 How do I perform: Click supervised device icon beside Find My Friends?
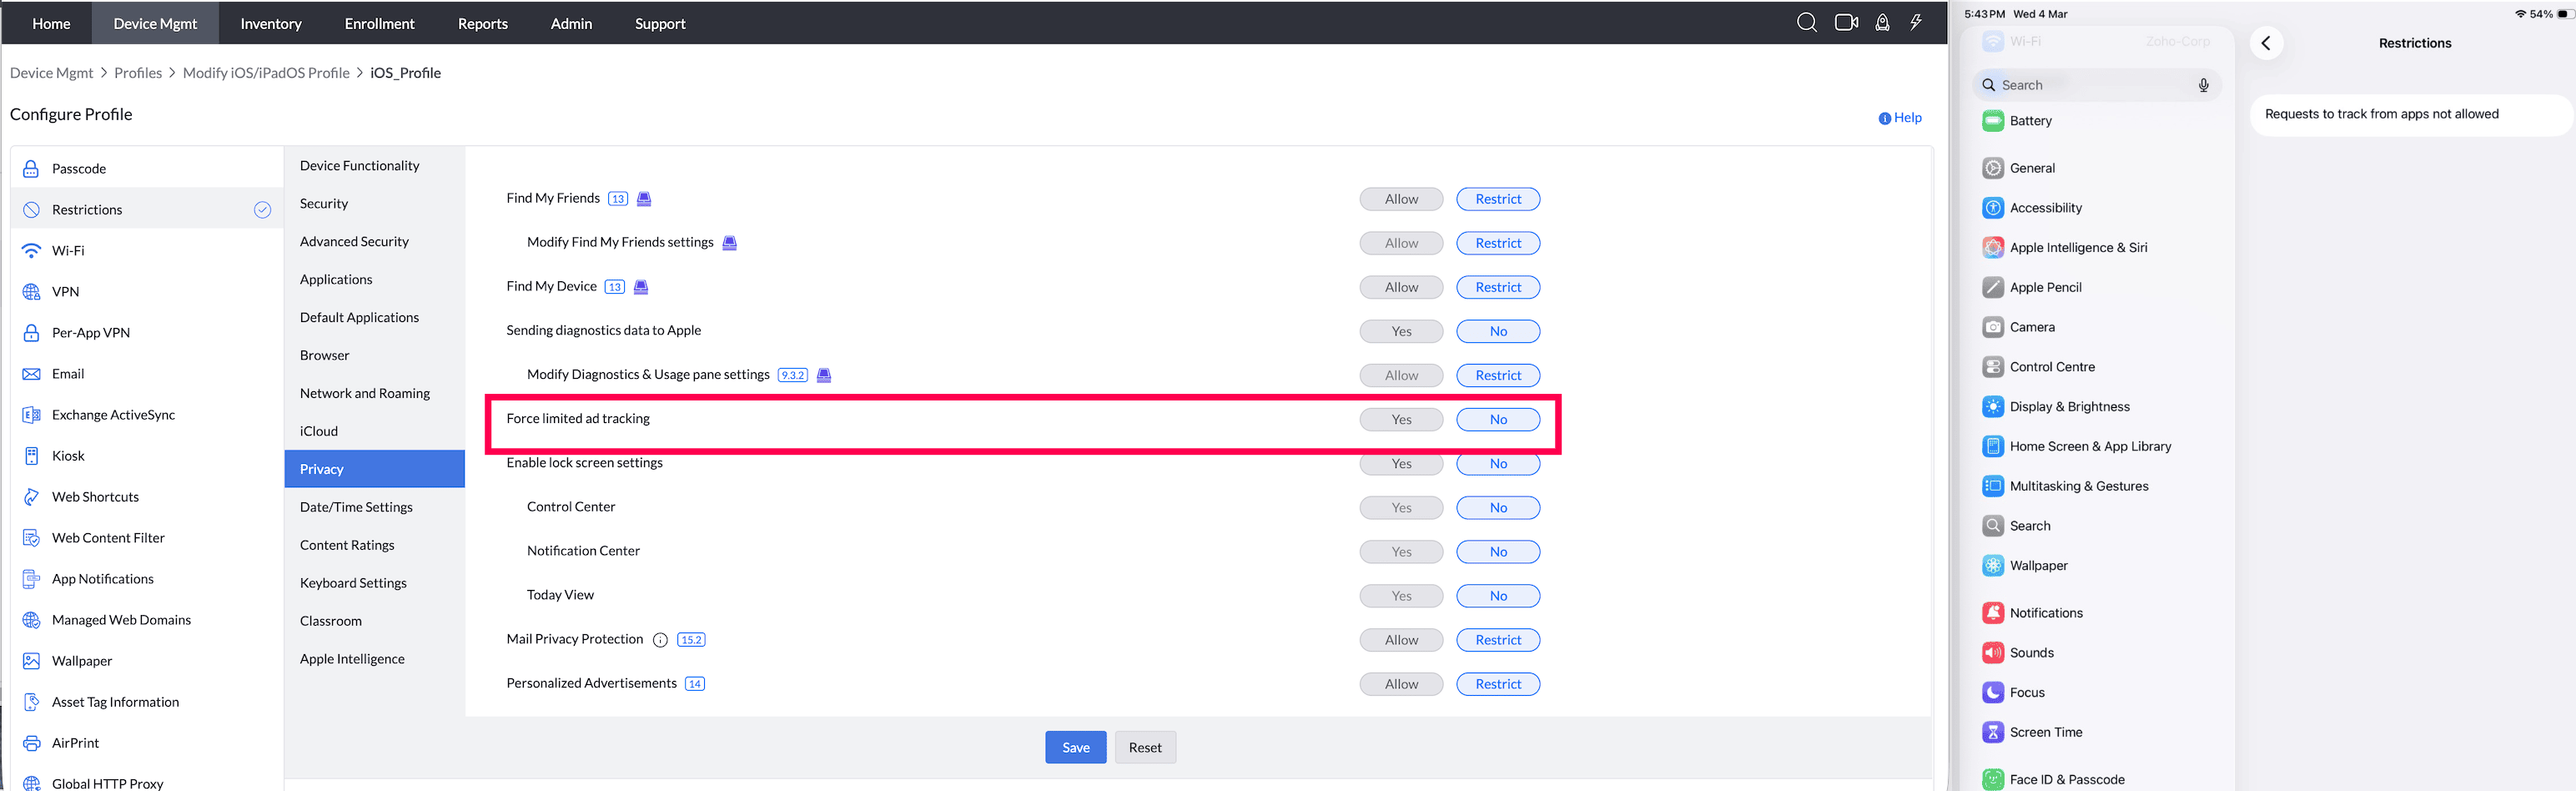pyautogui.click(x=644, y=199)
